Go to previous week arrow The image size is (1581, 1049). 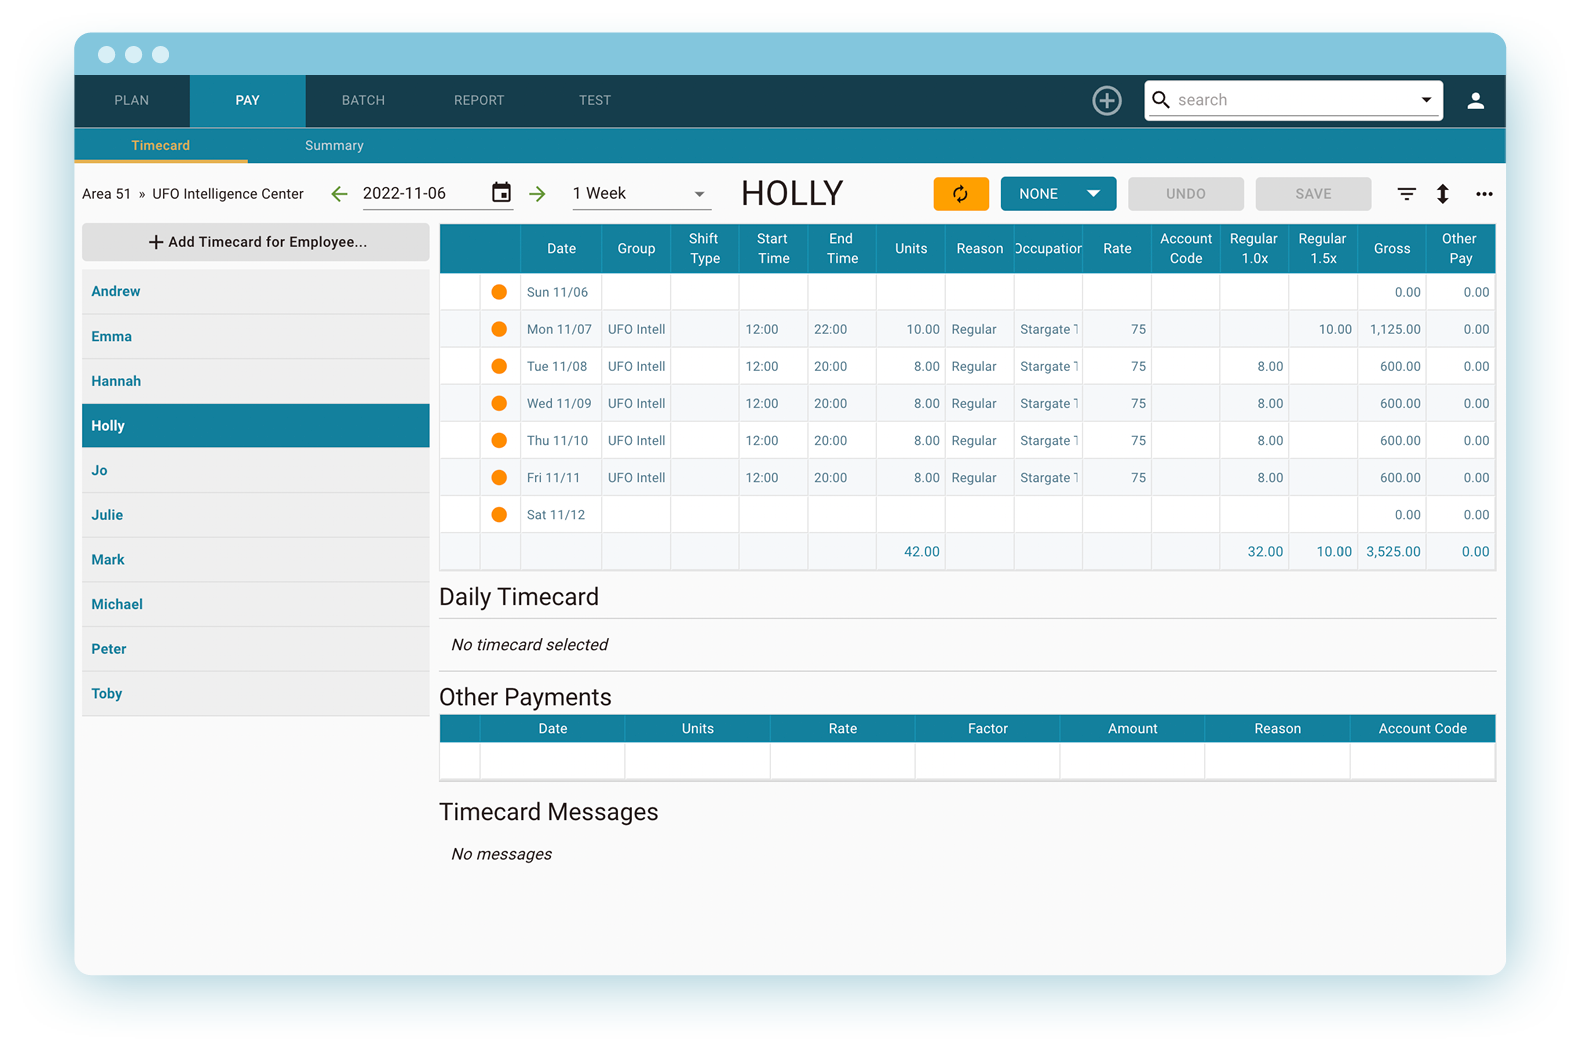click(x=340, y=194)
